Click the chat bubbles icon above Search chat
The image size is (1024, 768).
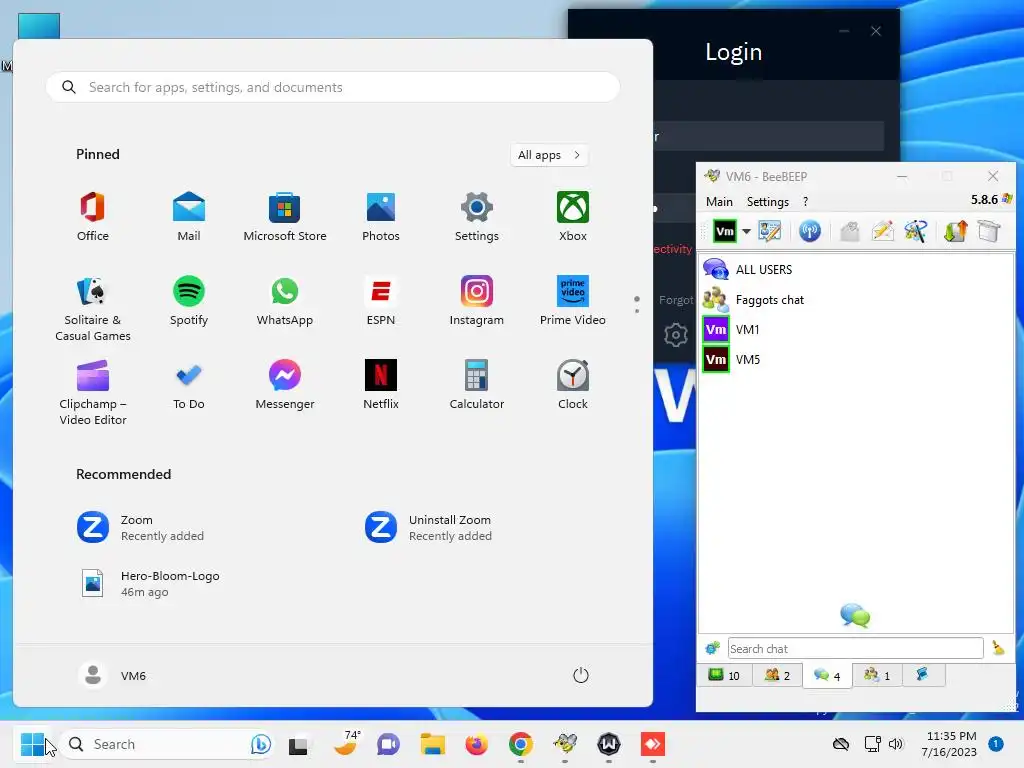[855, 615]
